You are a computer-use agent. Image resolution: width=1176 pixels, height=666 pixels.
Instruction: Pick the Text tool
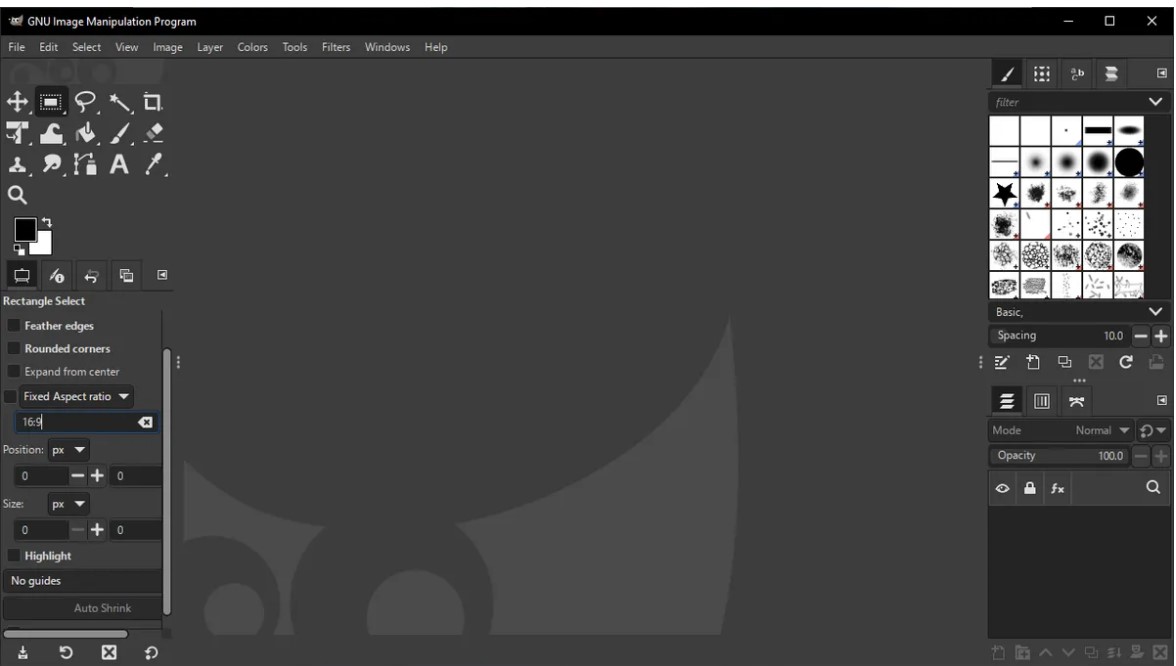118,166
